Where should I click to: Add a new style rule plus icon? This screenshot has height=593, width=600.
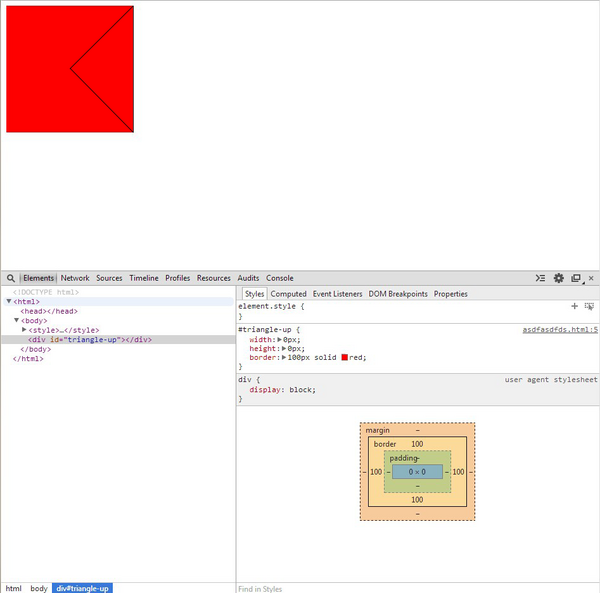(x=574, y=306)
